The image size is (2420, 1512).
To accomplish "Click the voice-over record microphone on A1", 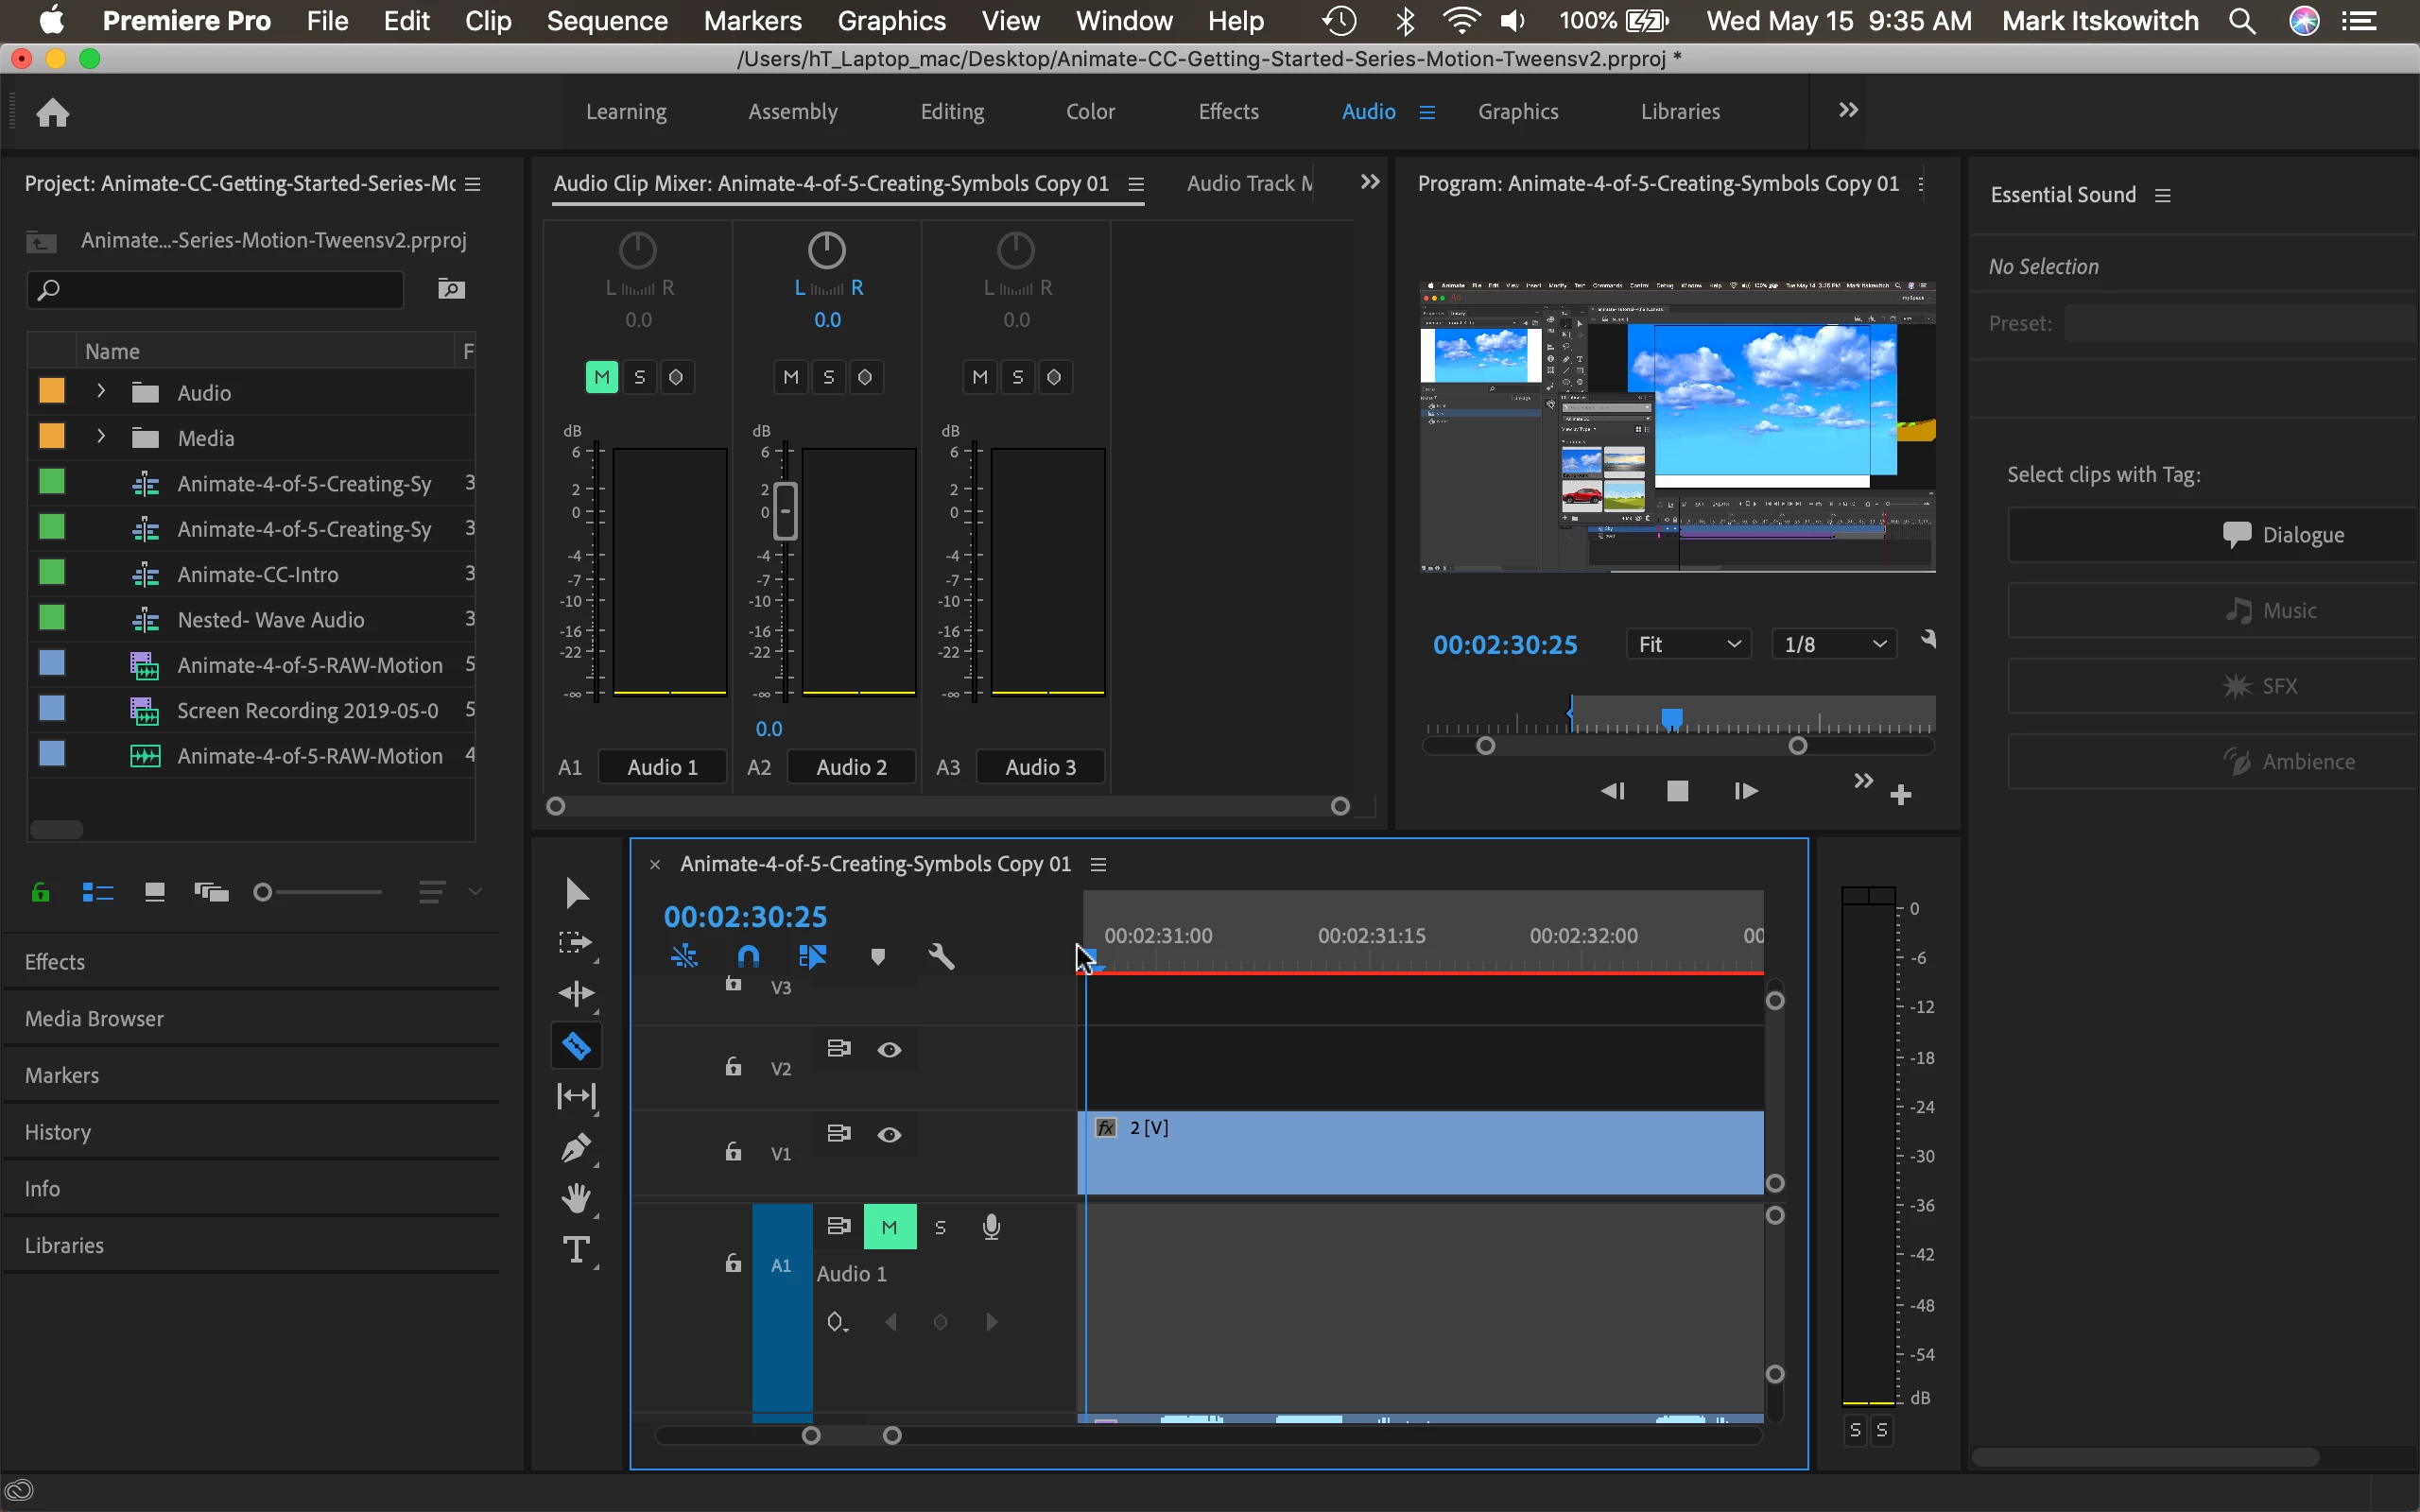I will pyautogui.click(x=991, y=1227).
